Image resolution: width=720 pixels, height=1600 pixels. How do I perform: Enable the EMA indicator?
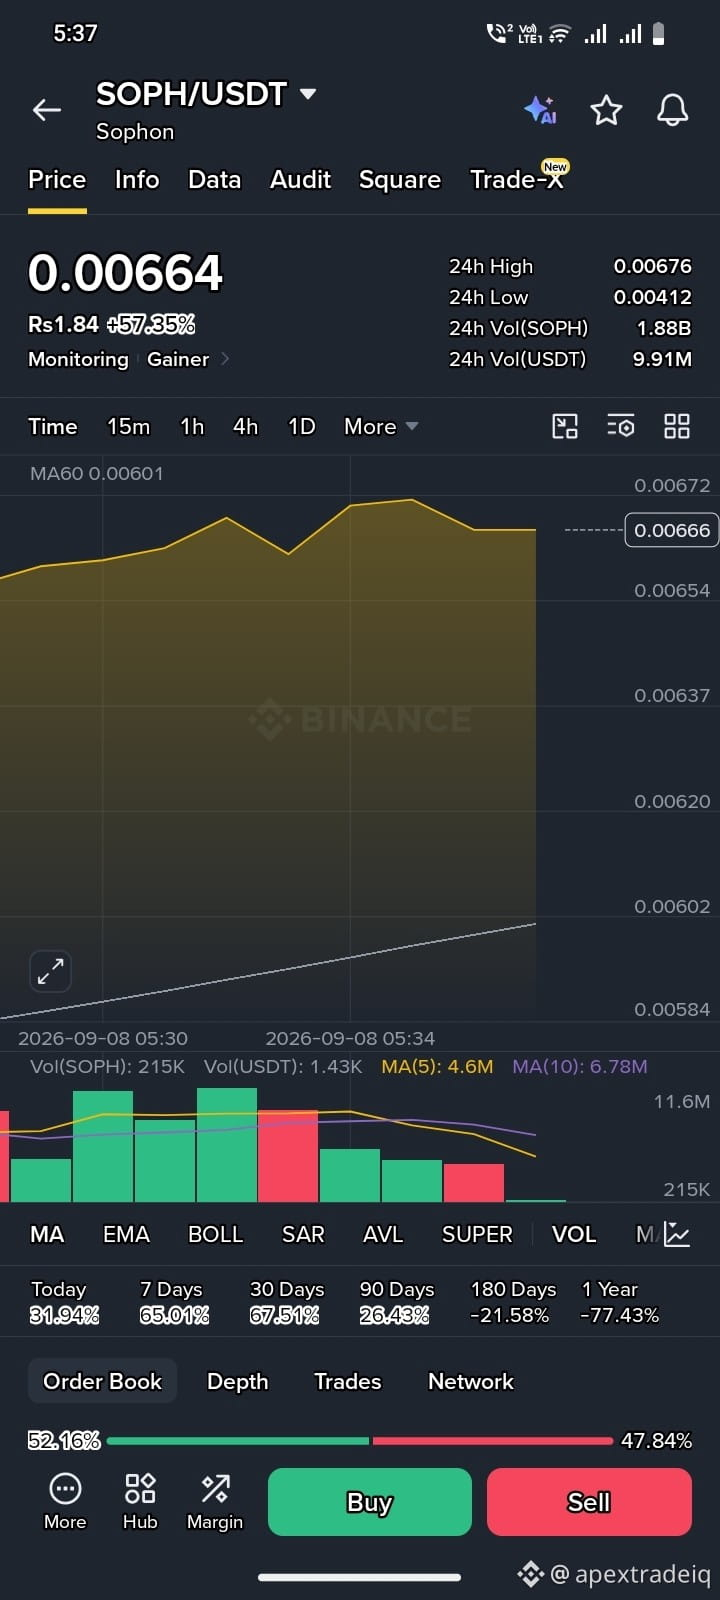pyautogui.click(x=126, y=1234)
